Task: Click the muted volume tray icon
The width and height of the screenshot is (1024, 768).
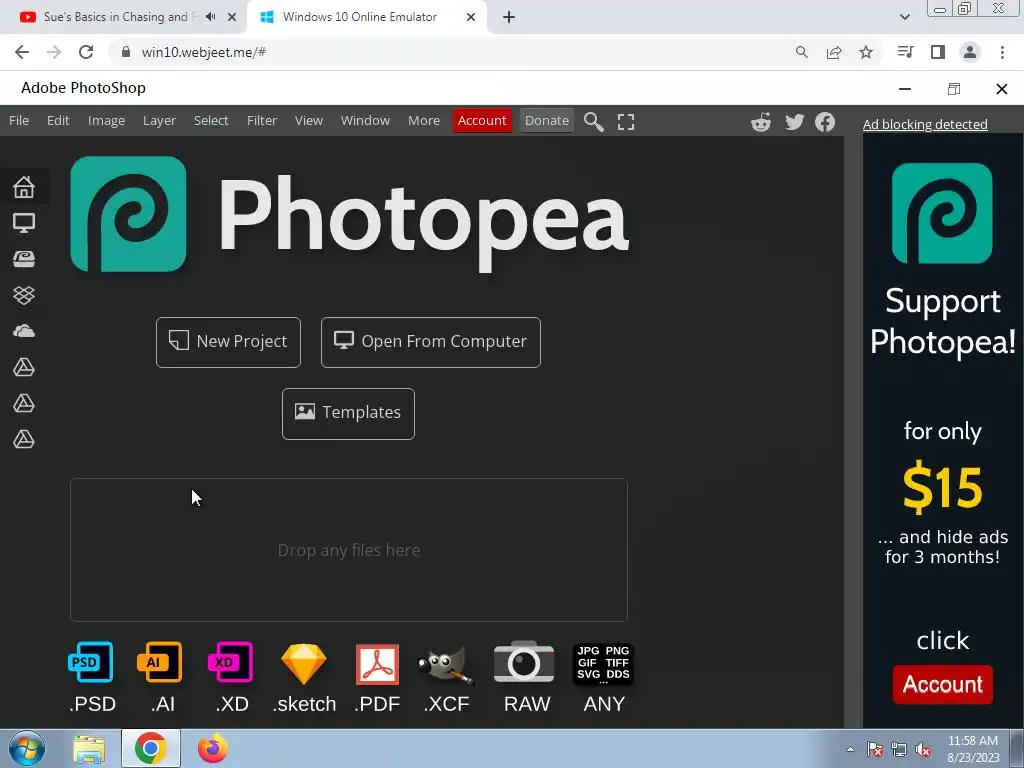Action: click(x=923, y=750)
